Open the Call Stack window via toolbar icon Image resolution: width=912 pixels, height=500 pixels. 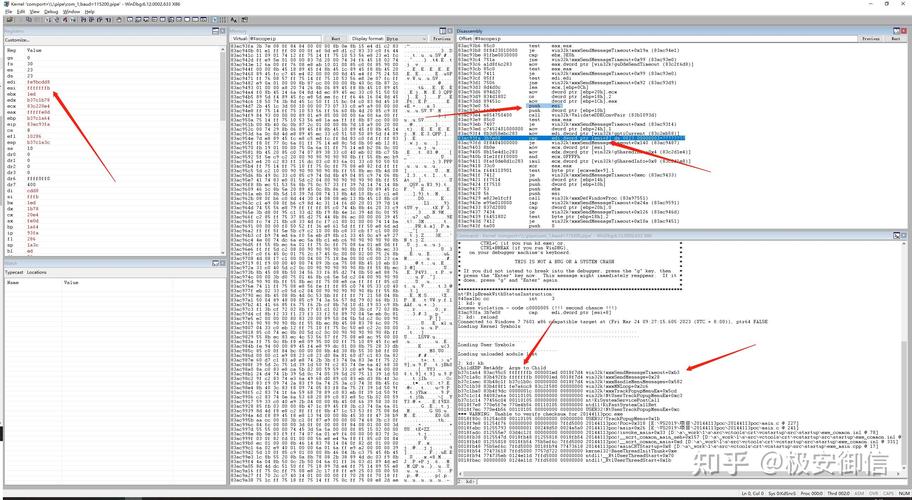pyautogui.click(x=170, y=20)
